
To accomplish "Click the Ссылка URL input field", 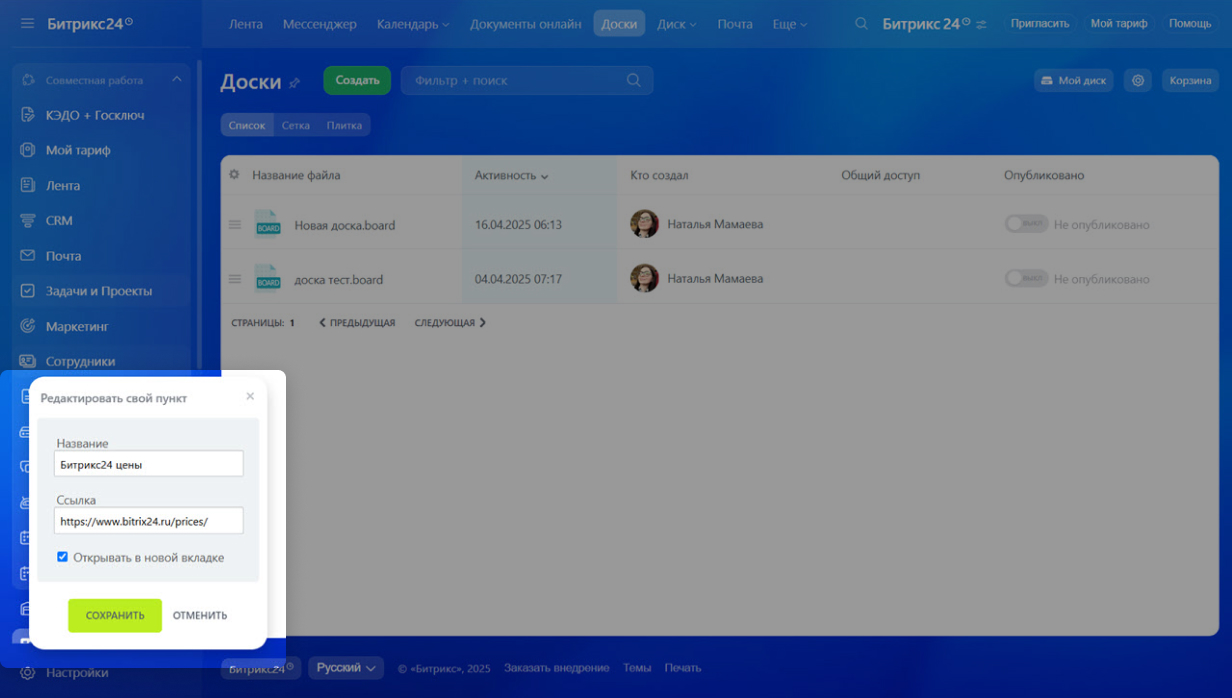I will (149, 521).
